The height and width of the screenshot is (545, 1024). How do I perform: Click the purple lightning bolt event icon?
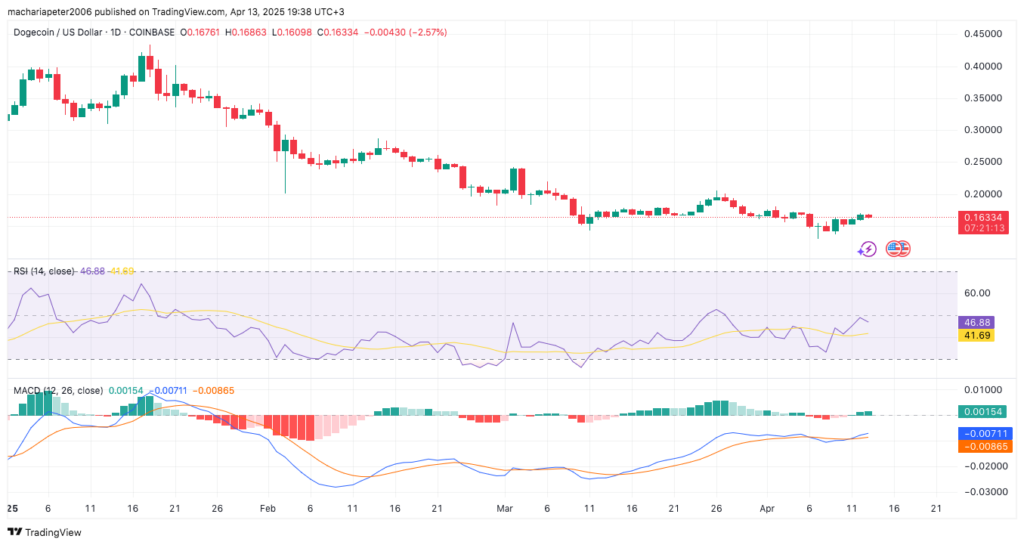coord(867,249)
